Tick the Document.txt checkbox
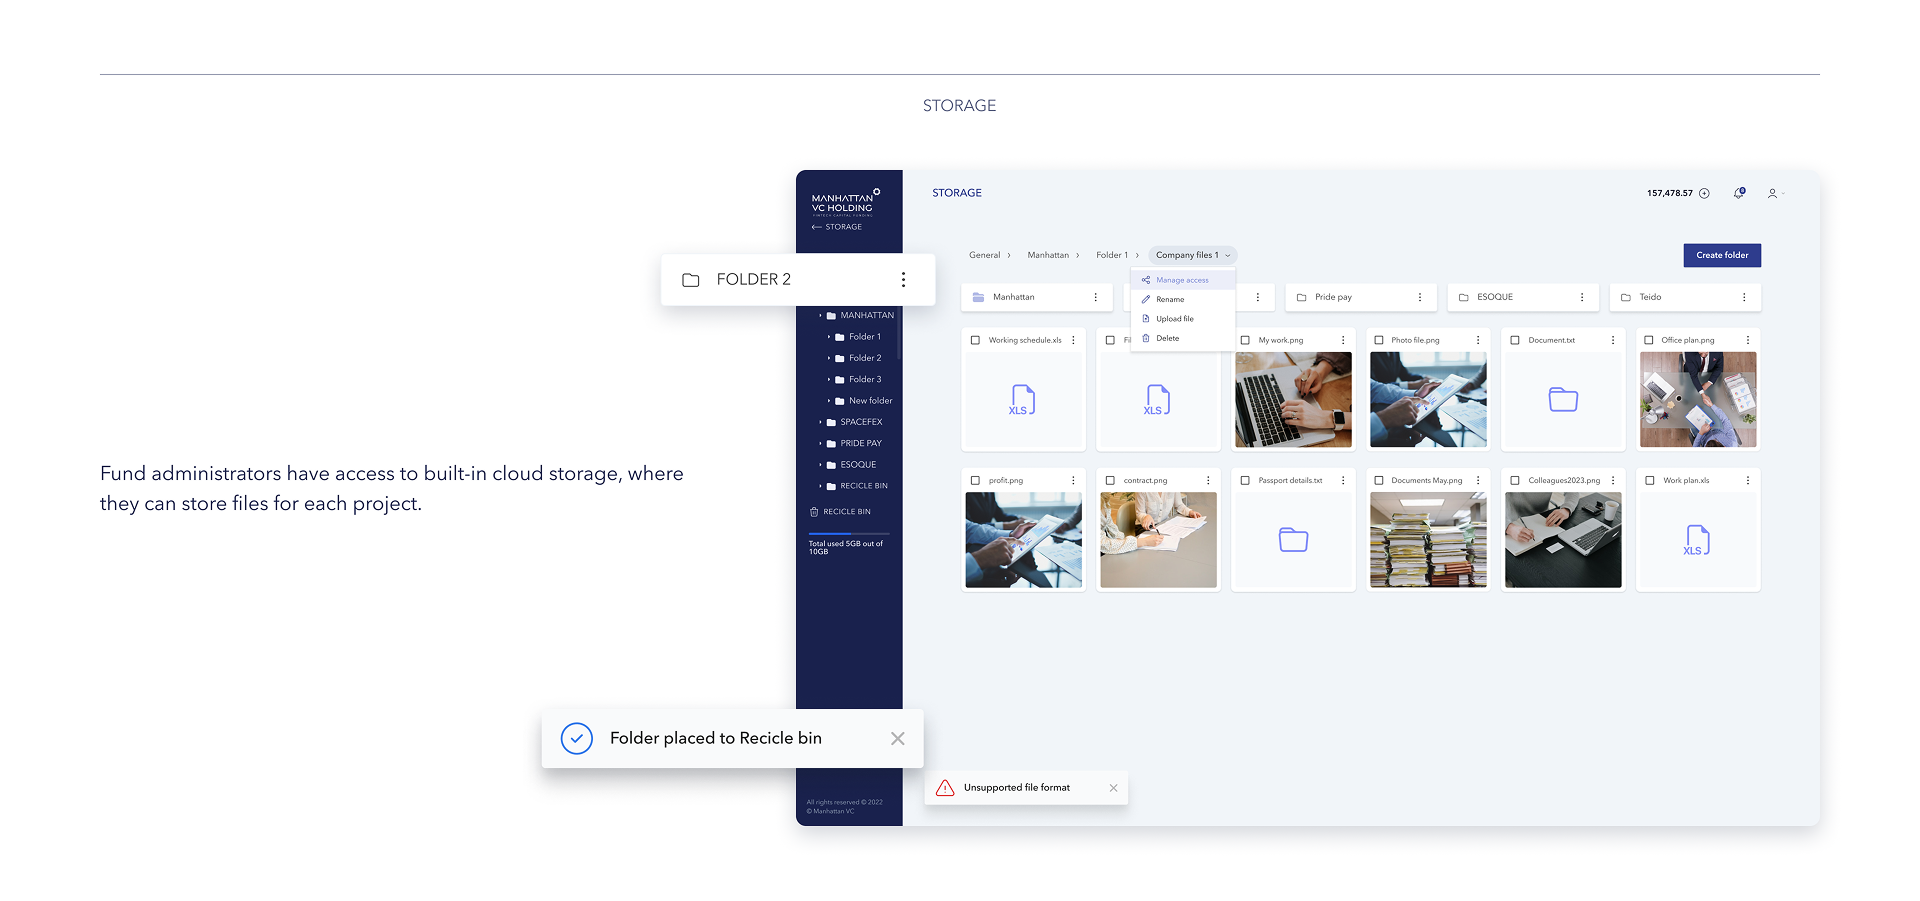Image resolution: width=1920 pixels, height=901 pixels. point(1515,340)
